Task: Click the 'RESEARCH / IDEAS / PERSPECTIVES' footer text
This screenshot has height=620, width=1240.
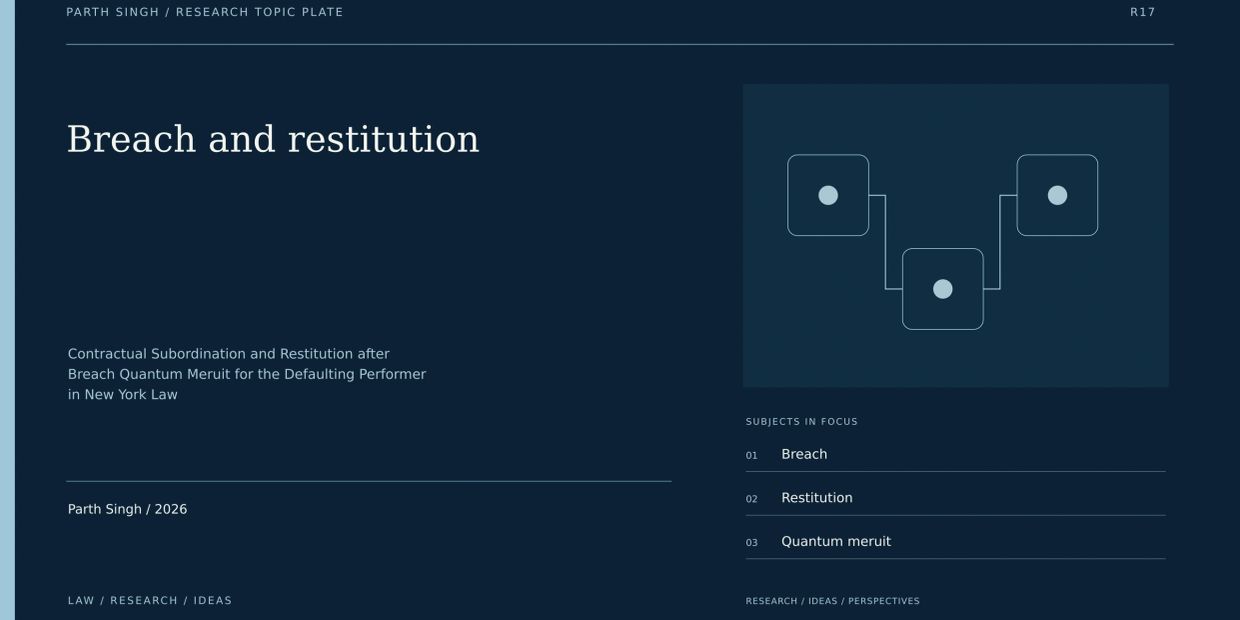Action: coord(833,601)
